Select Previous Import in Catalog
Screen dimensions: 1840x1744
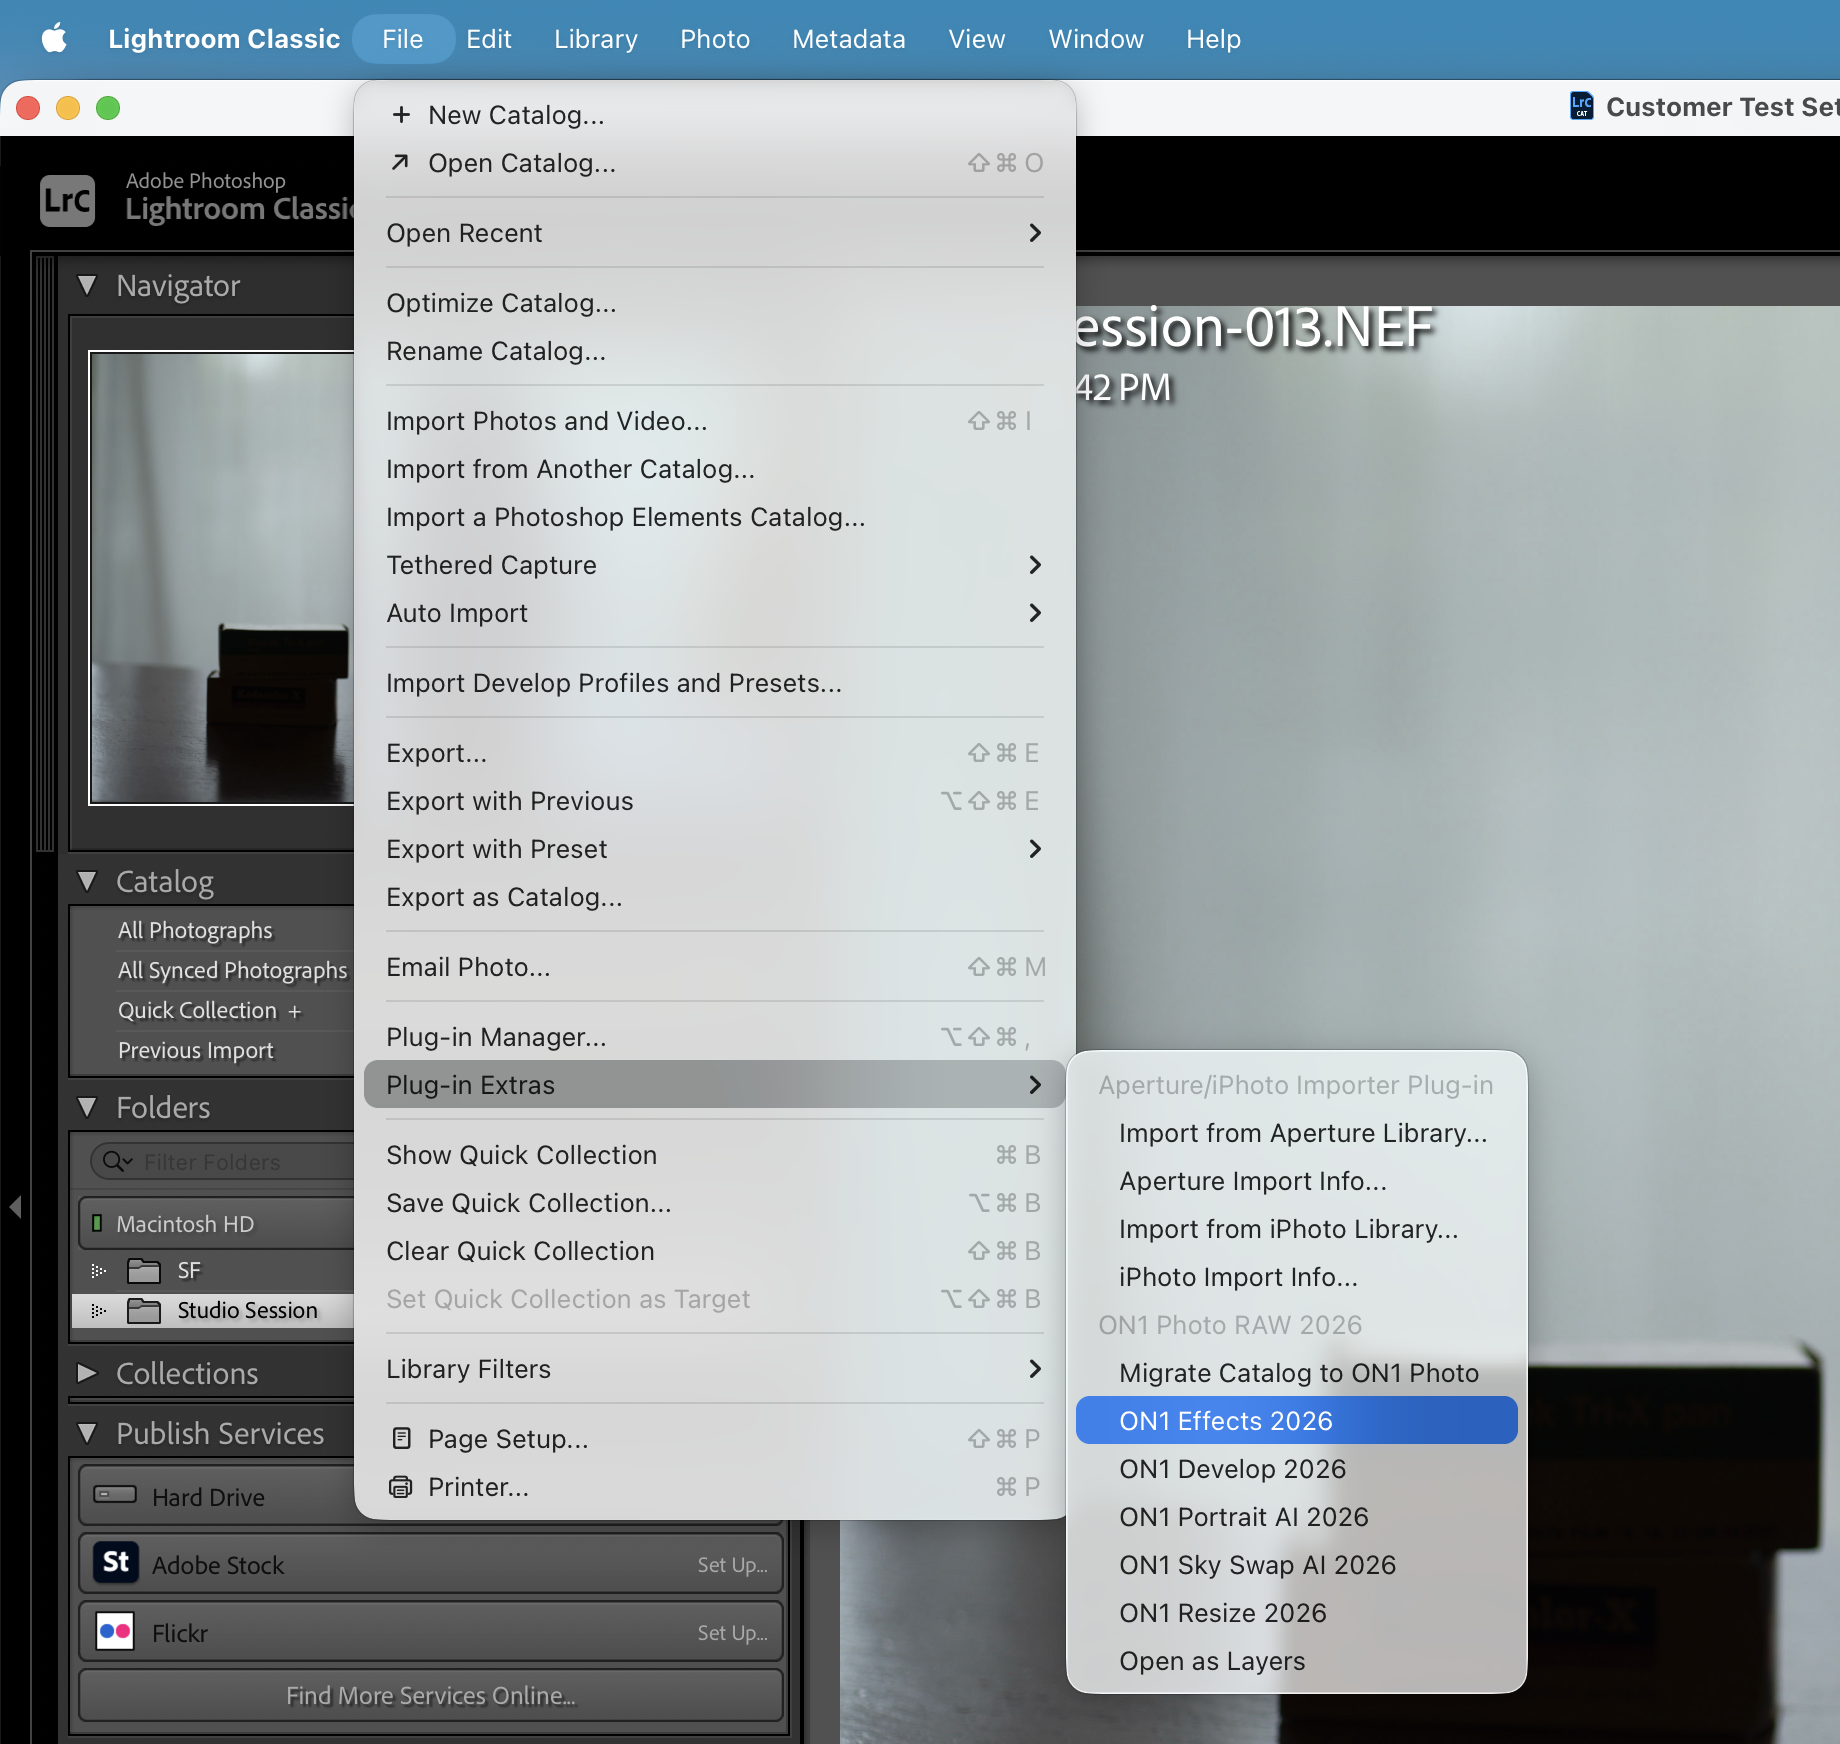coord(195,1050)
